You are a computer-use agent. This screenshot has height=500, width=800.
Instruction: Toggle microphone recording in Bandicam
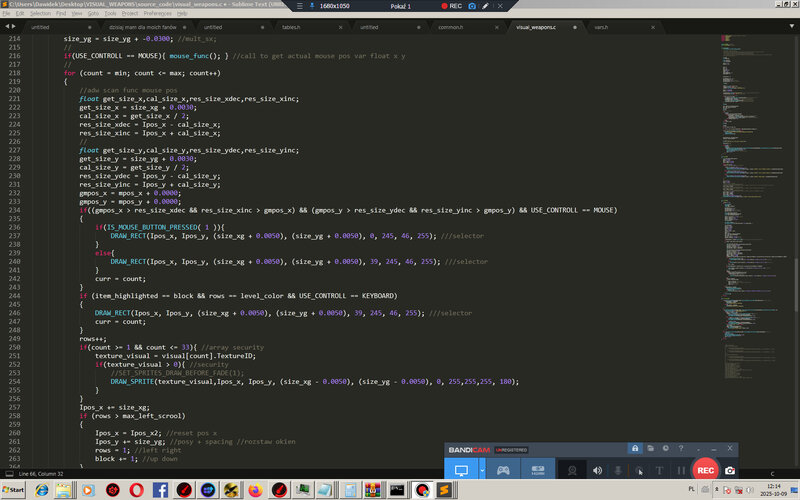(618, 470)
